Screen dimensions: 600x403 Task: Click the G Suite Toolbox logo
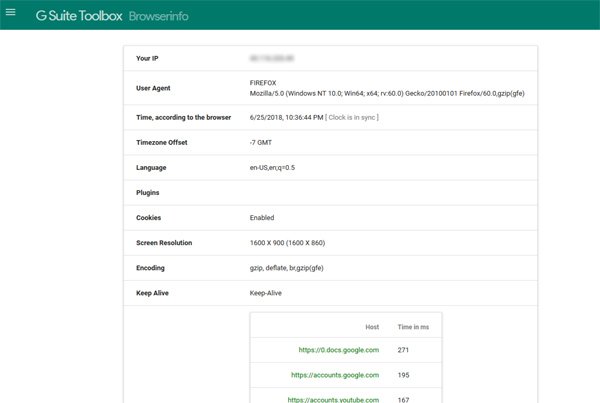(x=79, y=16)
